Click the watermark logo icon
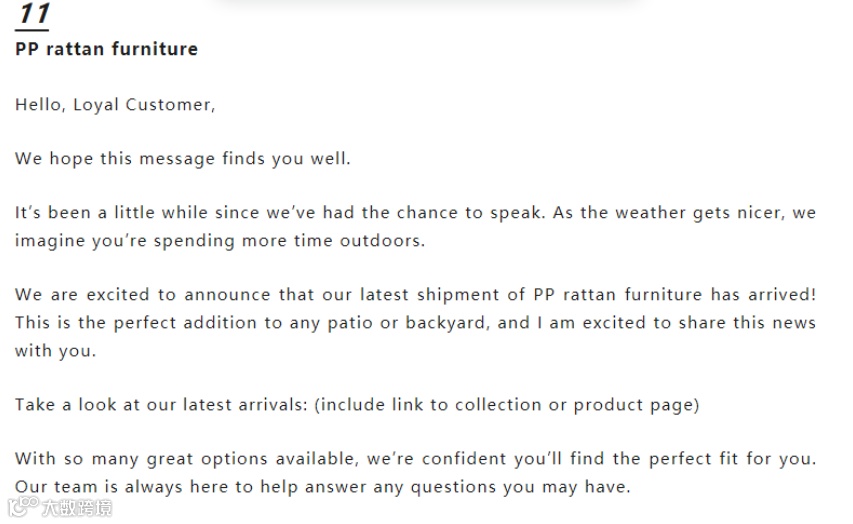This screenshot has height=524, width=853. point(23,507)
